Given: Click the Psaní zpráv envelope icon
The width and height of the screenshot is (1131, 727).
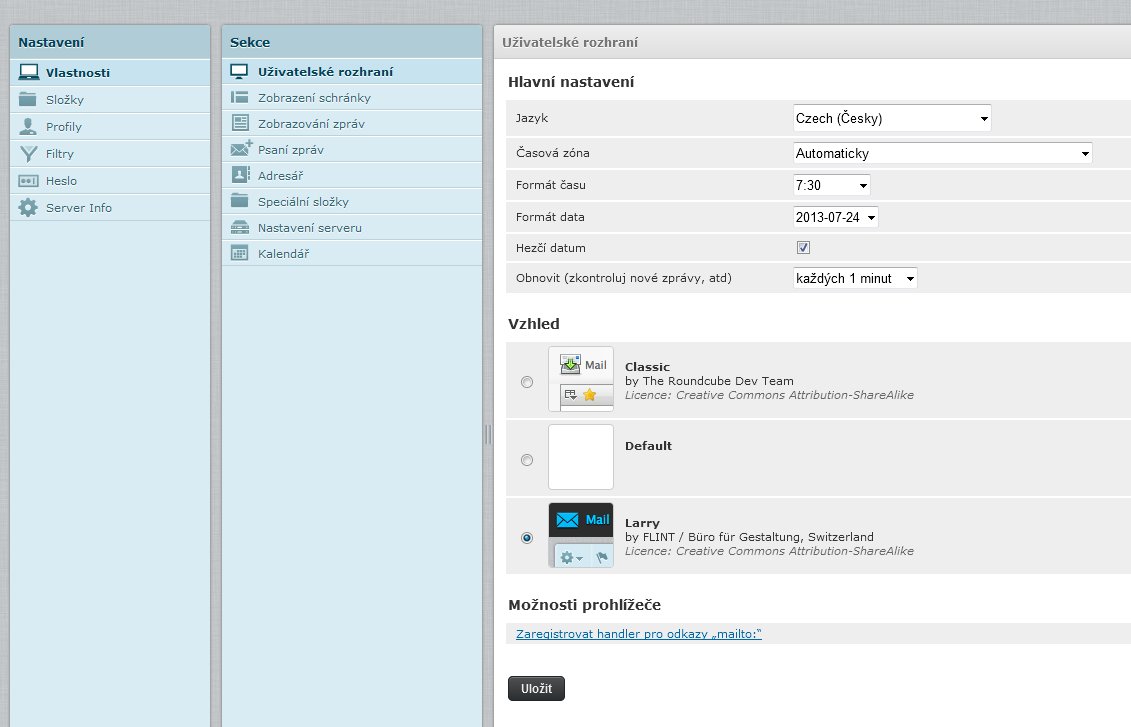Looking at the screenshot, I should 240,149.
